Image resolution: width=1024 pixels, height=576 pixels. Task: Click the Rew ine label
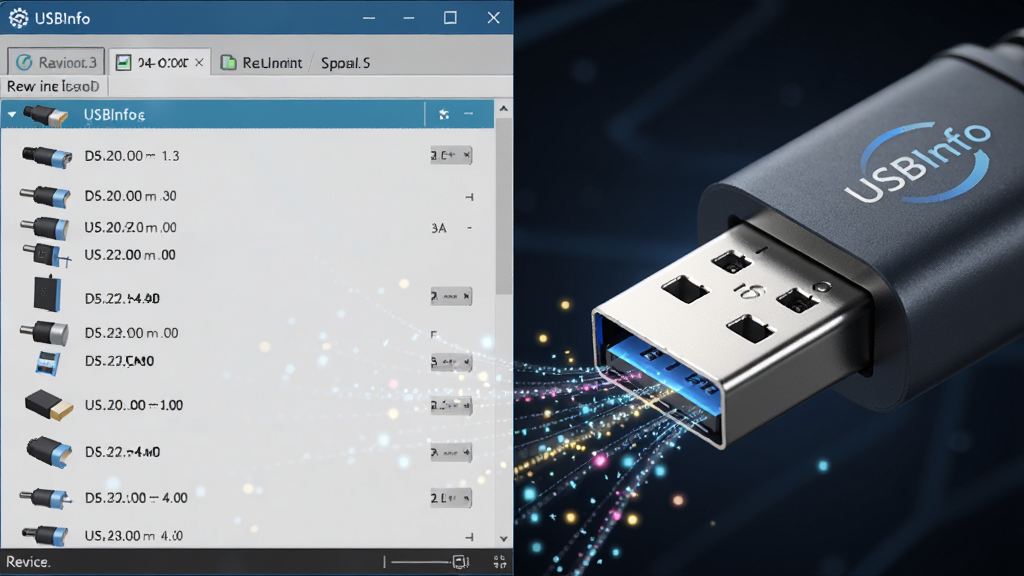click(53, 86)
